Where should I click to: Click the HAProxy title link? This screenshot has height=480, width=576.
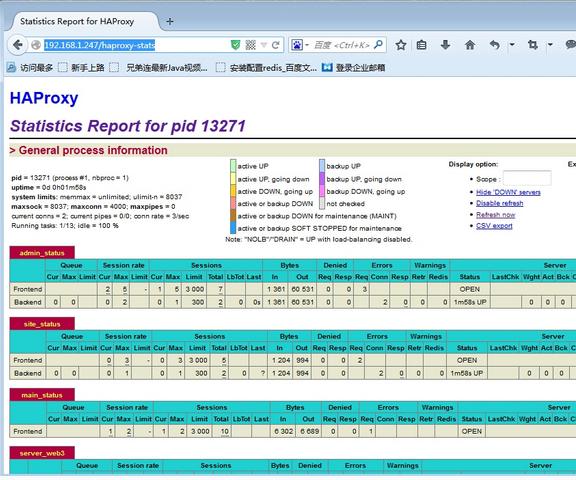tap(44, 98)
